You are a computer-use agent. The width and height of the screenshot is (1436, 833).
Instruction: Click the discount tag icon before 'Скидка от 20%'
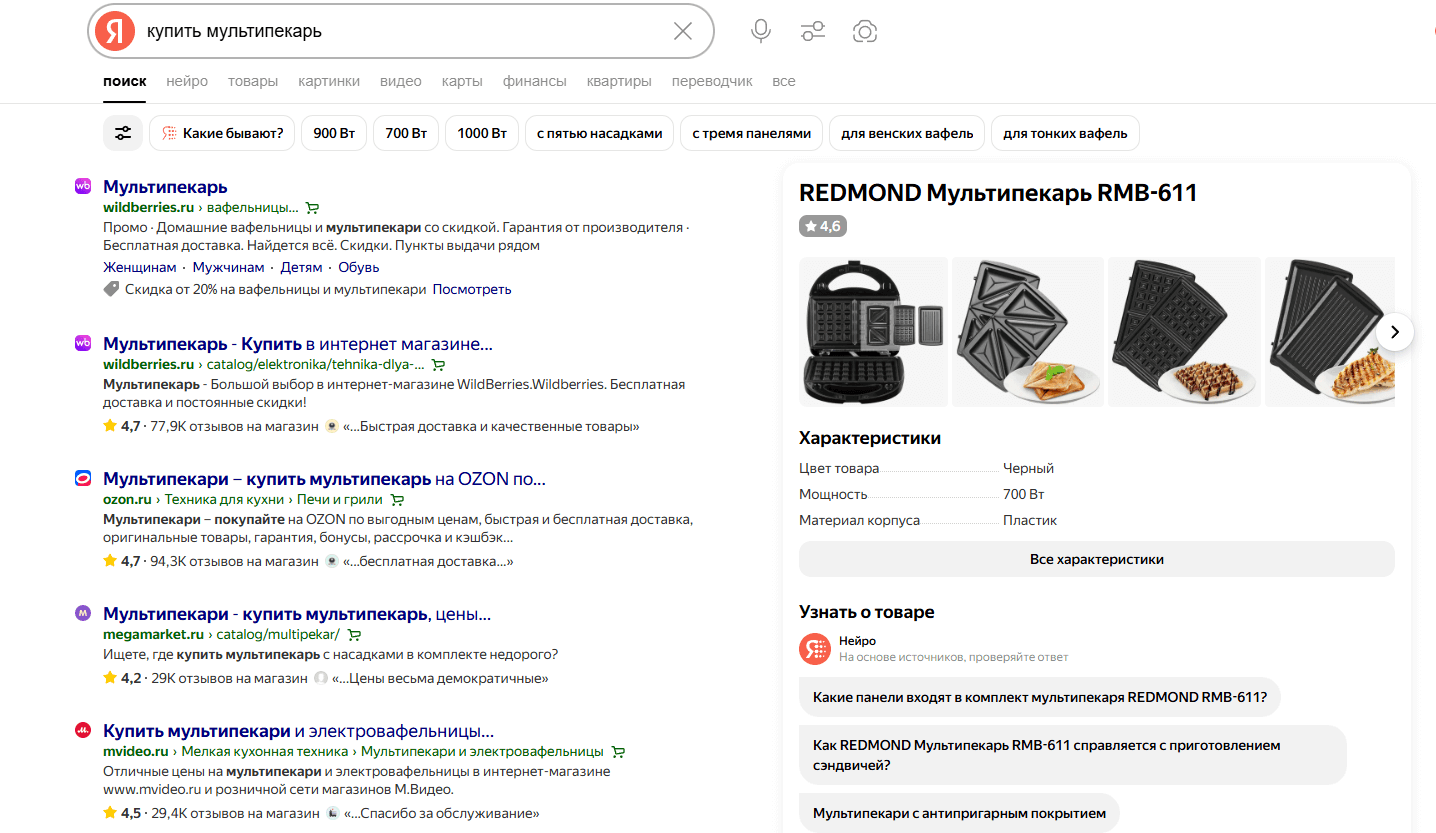coord(111,289)
